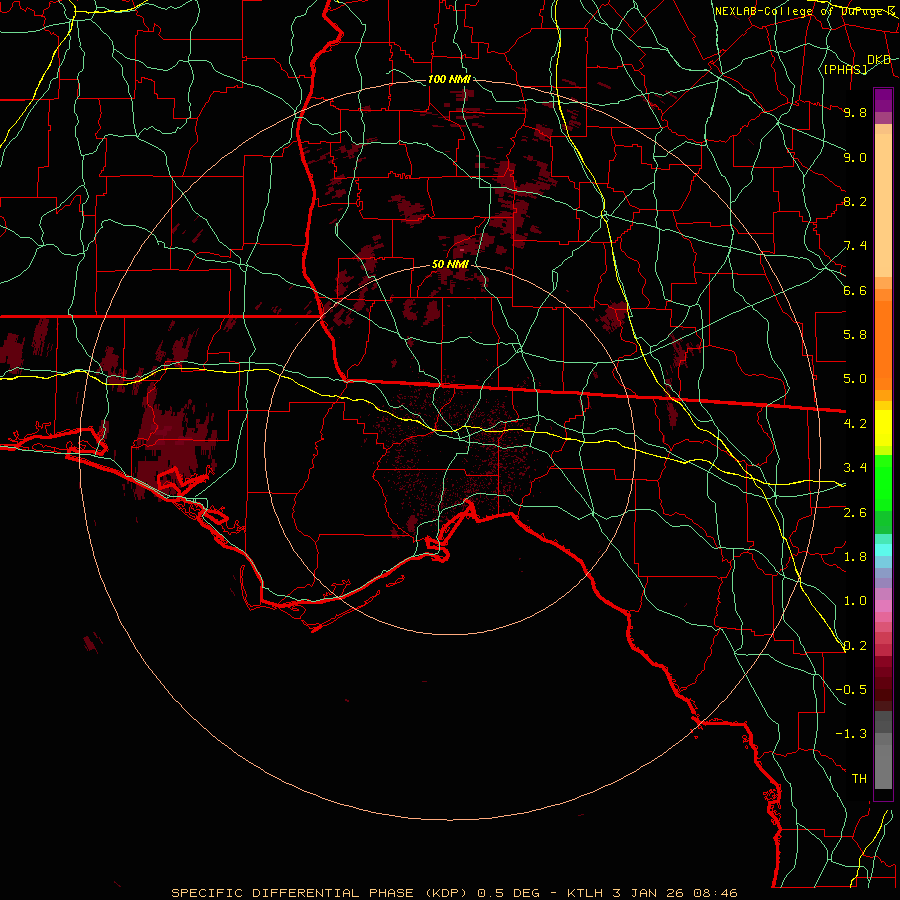Select the 9.0 value on the color scale
Viewport: 900px width, 900px height.
(855, 157)
